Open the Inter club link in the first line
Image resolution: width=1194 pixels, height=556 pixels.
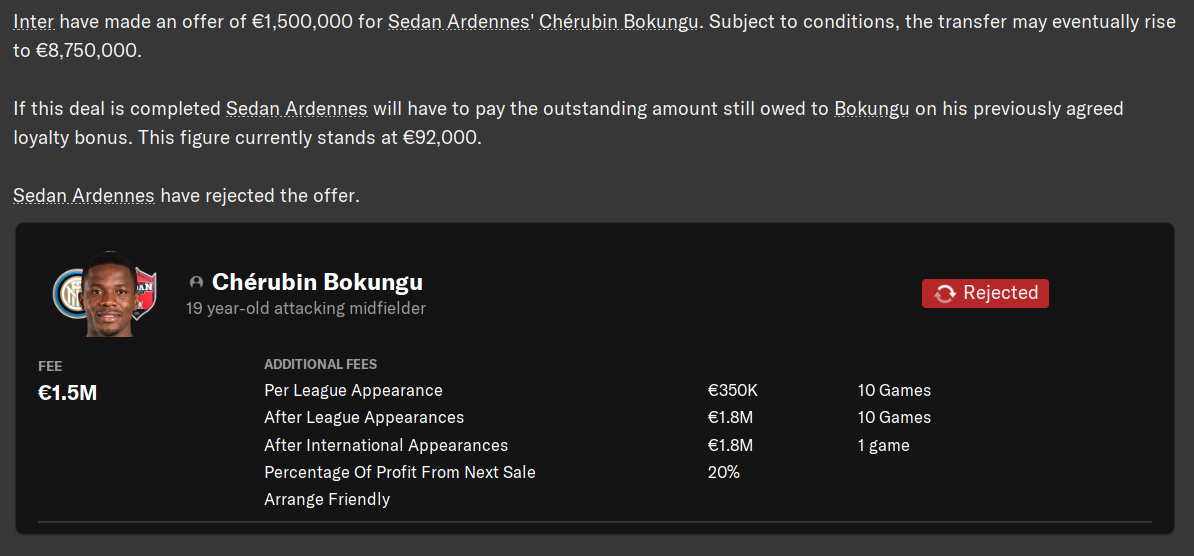(x=35, y=22)
